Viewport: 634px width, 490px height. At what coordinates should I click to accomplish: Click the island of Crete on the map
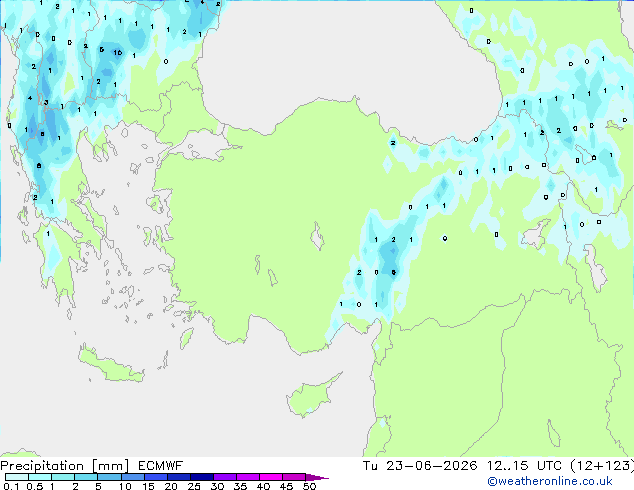coord(109,365)
